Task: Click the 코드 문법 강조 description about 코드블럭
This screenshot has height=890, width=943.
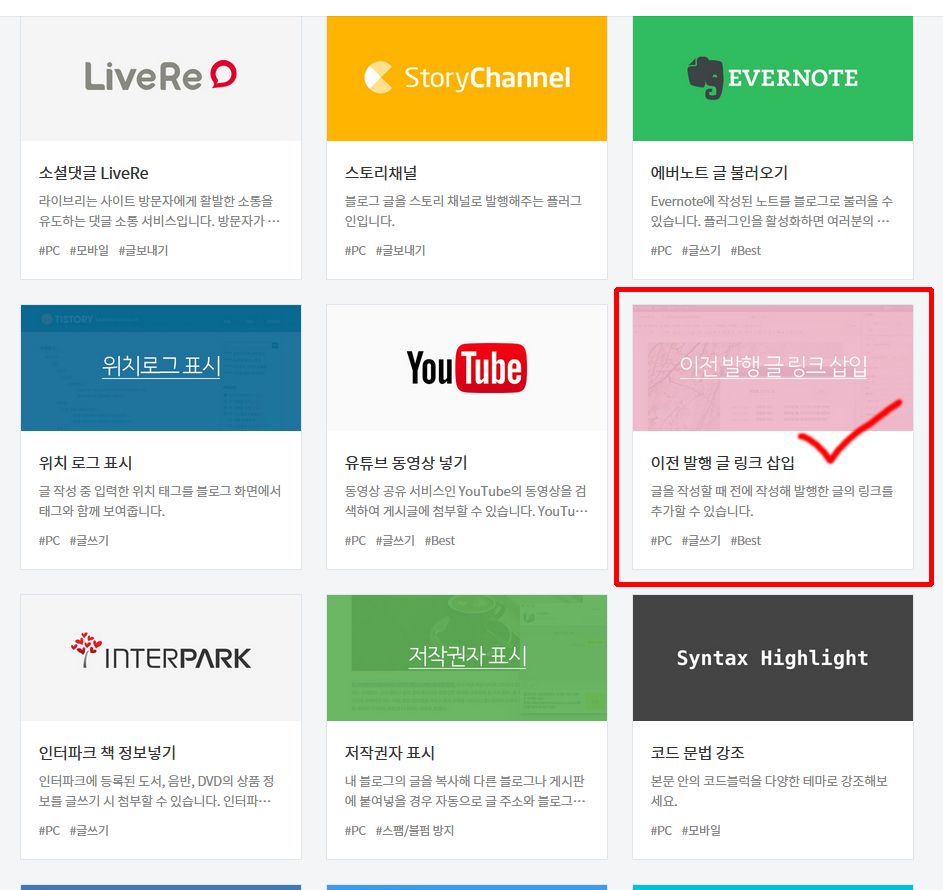Action: click(x=769, y=790)
